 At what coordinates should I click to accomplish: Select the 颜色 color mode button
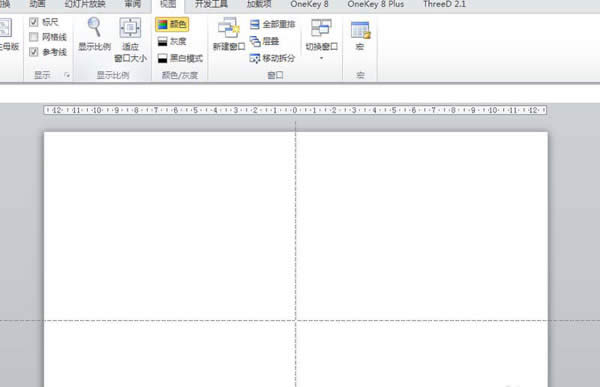click(172, 24)
